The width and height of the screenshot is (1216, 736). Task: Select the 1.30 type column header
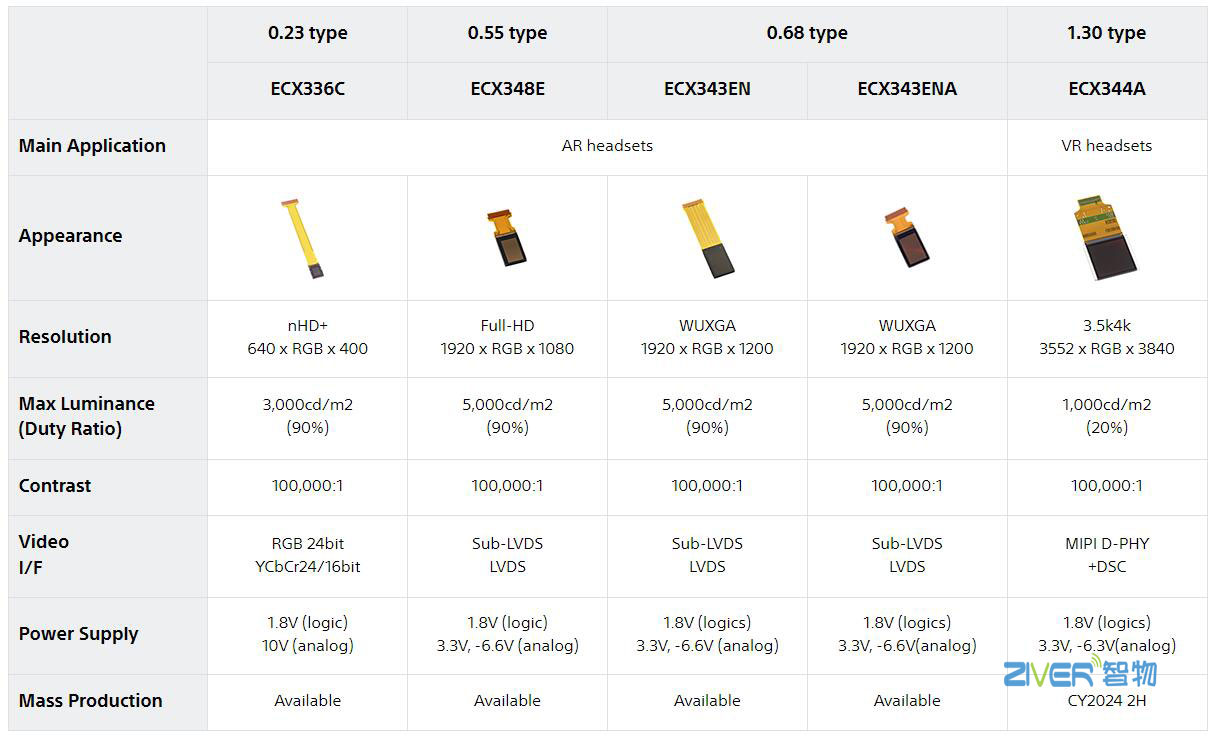(1106, 33)
